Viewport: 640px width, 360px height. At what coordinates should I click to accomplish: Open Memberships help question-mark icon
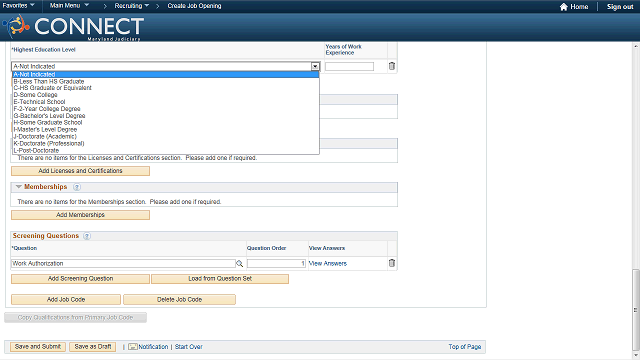click(x=77, y=187)
